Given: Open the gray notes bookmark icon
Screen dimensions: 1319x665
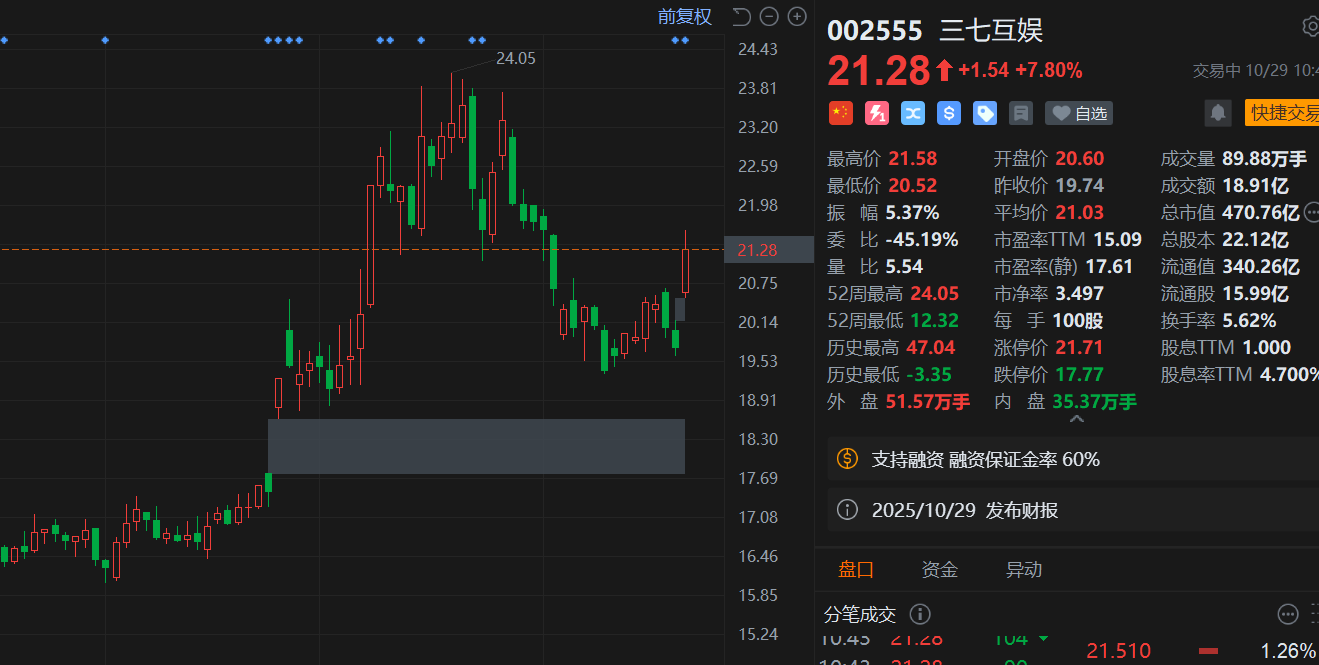Looking at the screenshot, I should [x=1021, y=113].
